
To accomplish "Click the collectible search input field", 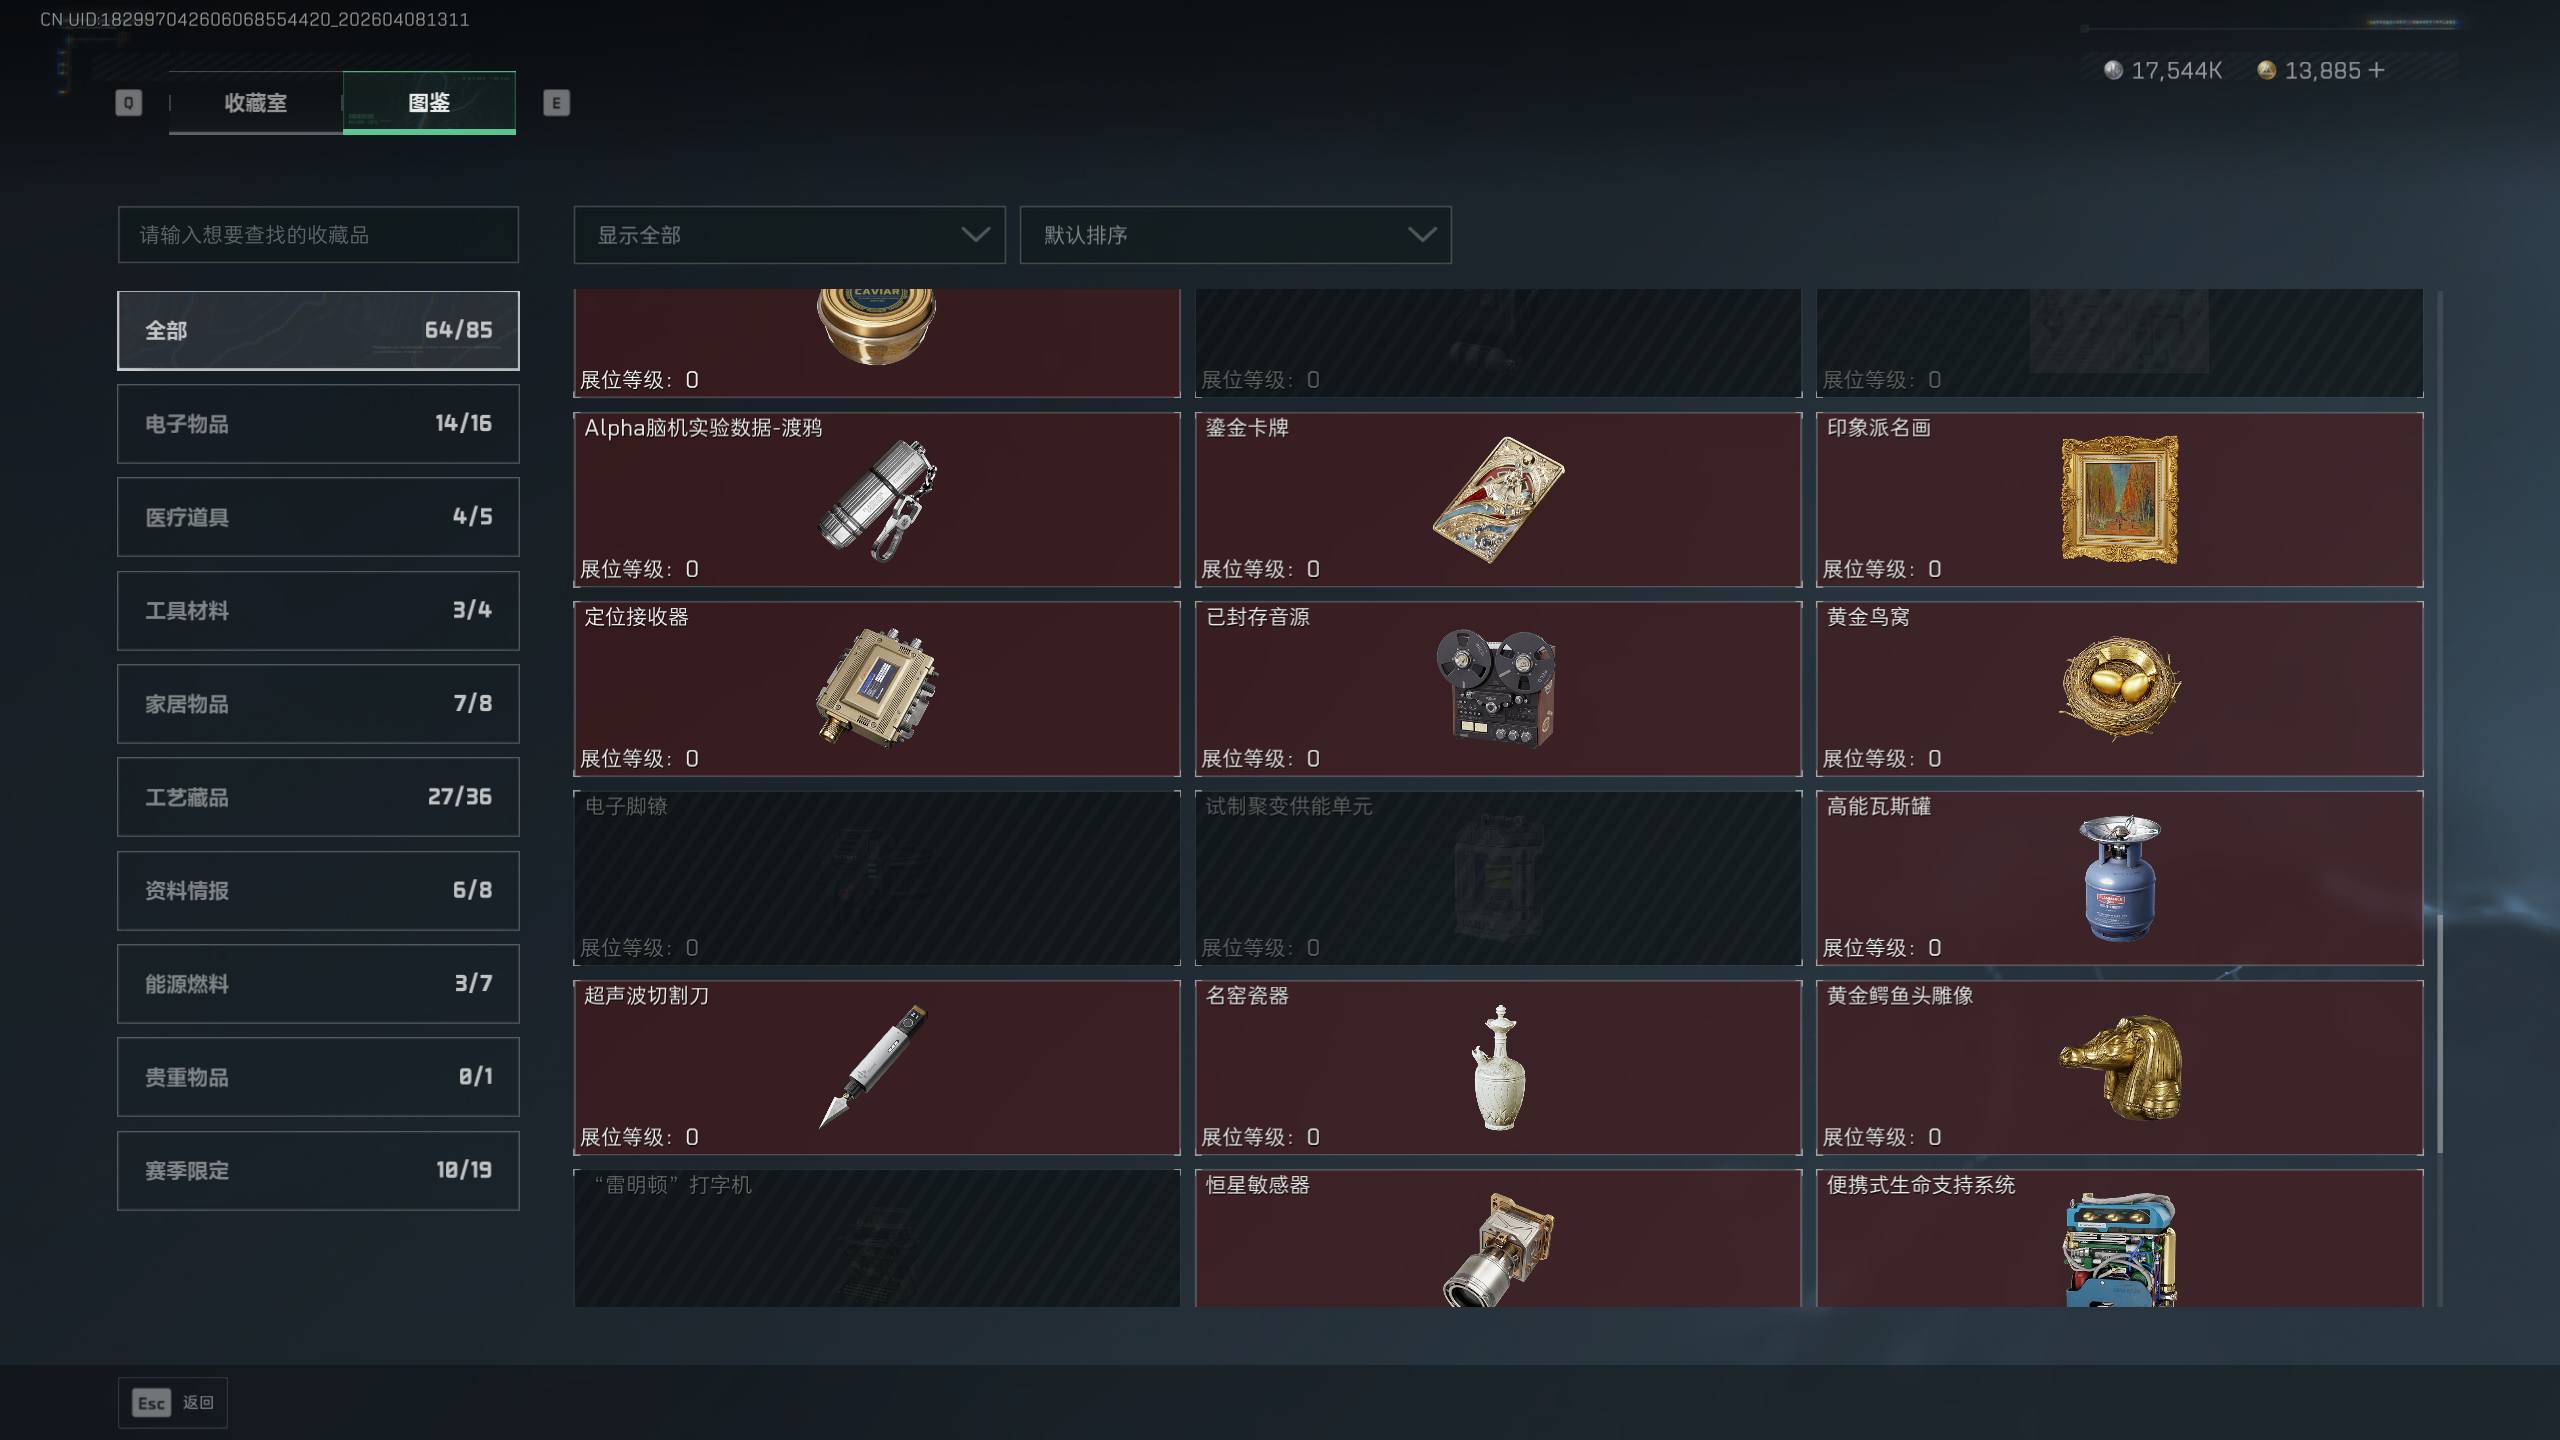I will (x=318, y=235).
